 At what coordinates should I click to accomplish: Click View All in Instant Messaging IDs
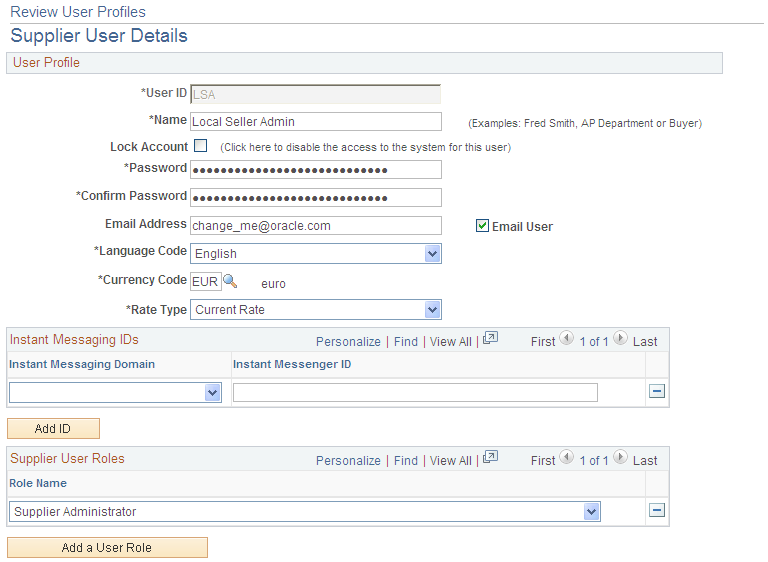pyautogui.click(x=451, y=342)
